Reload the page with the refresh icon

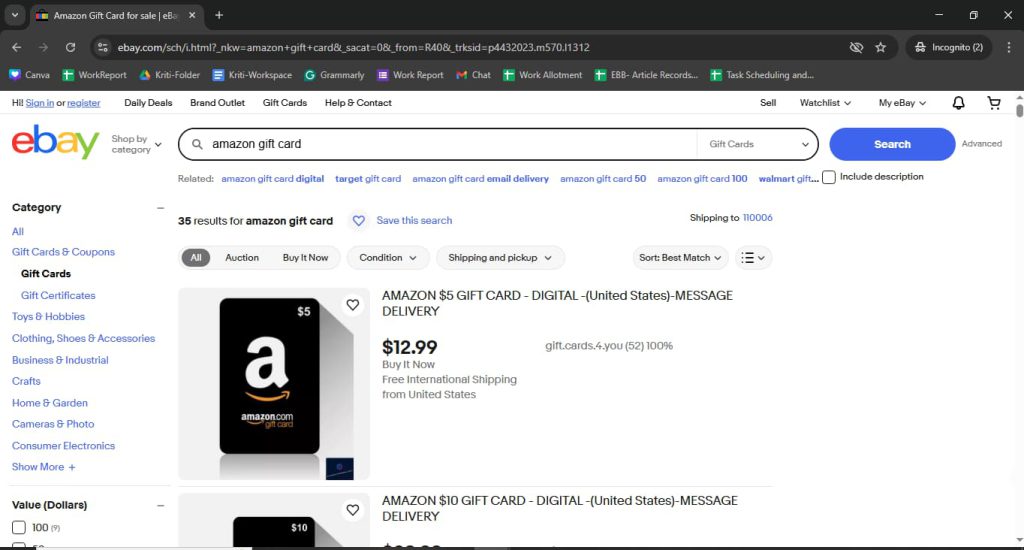coord(71,47)
